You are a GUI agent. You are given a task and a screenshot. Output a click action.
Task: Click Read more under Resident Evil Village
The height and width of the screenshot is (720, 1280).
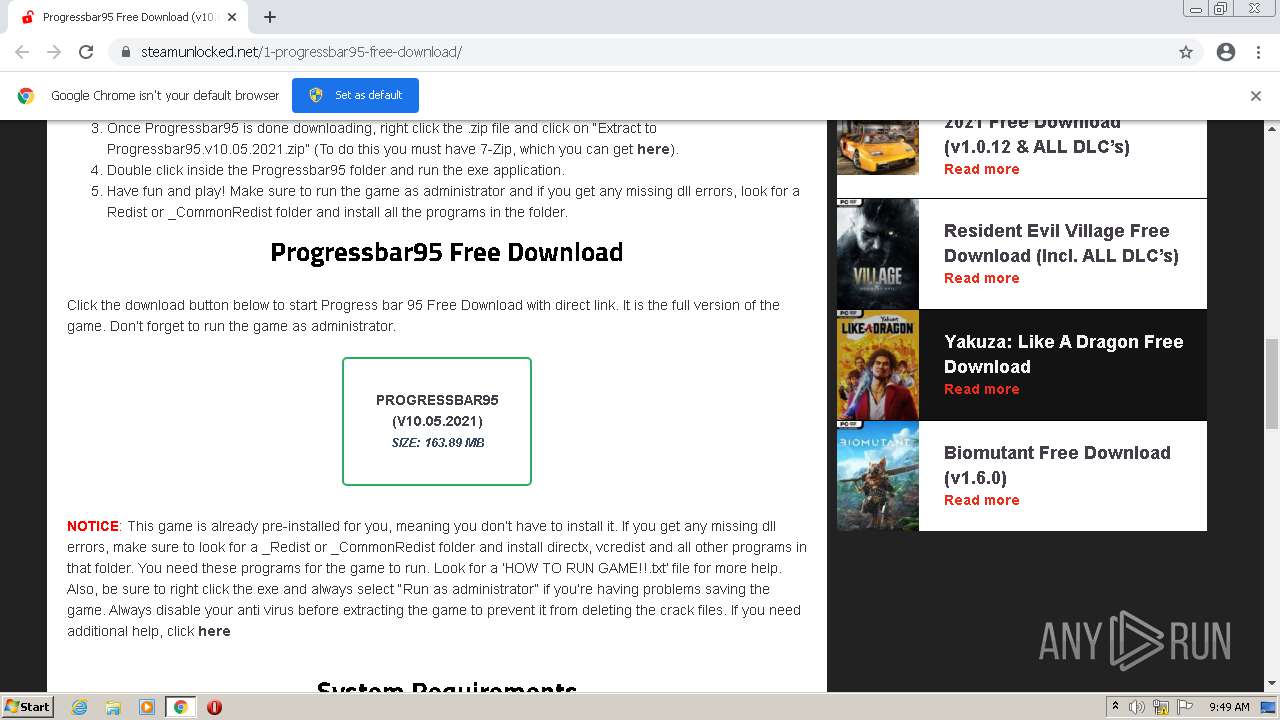click(x=982, y=278)
